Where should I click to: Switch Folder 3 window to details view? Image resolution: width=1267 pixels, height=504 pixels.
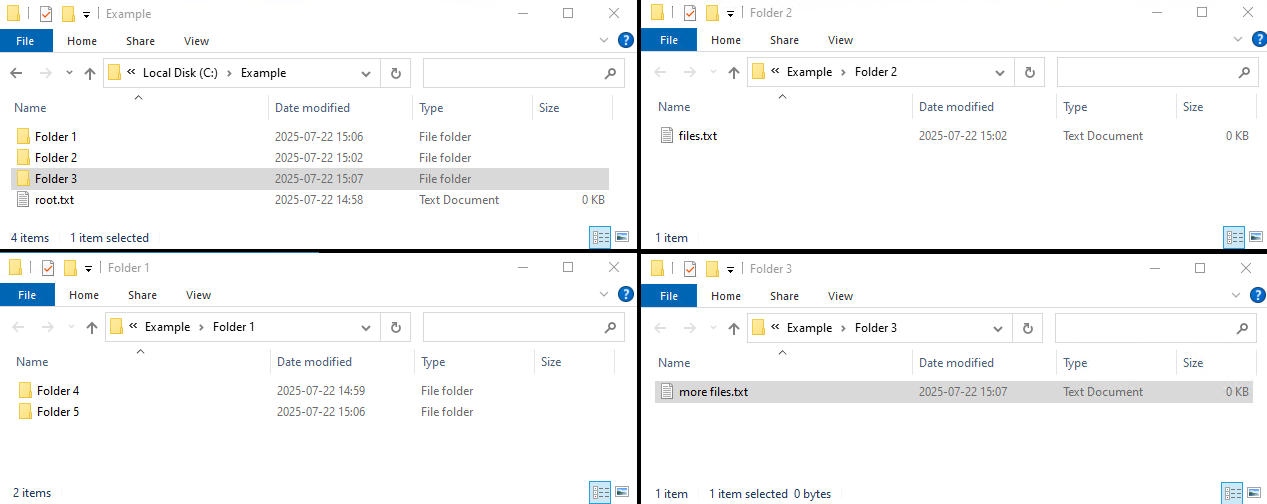1233,493
